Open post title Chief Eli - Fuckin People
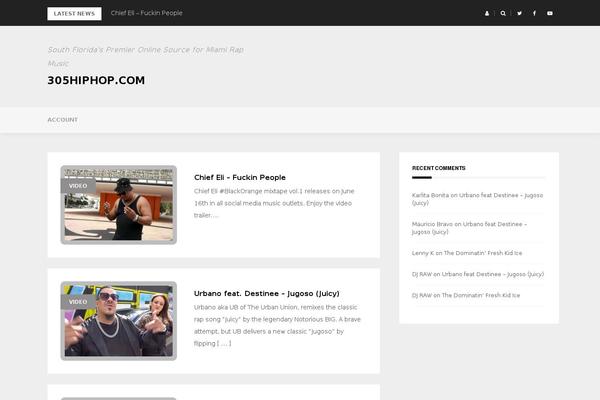600x400 pixels. coord(240,177)
